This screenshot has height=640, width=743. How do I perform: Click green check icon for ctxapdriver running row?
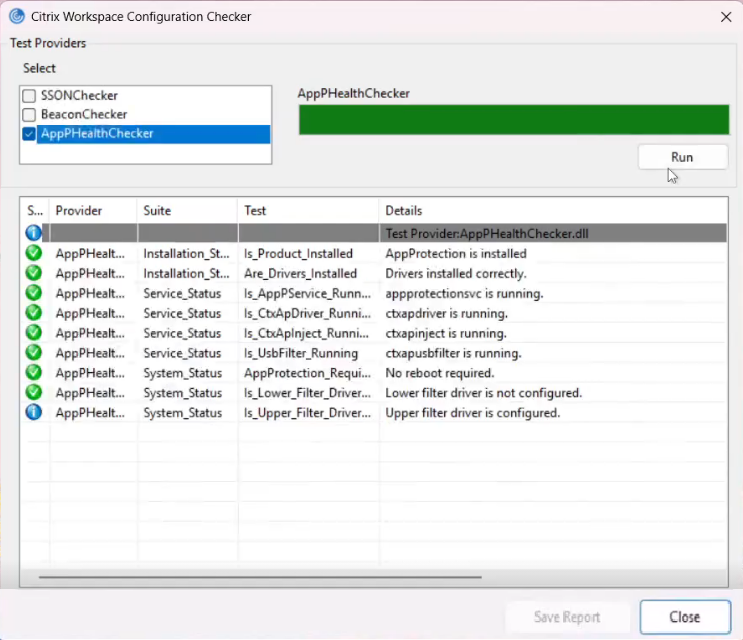[34, 313]
